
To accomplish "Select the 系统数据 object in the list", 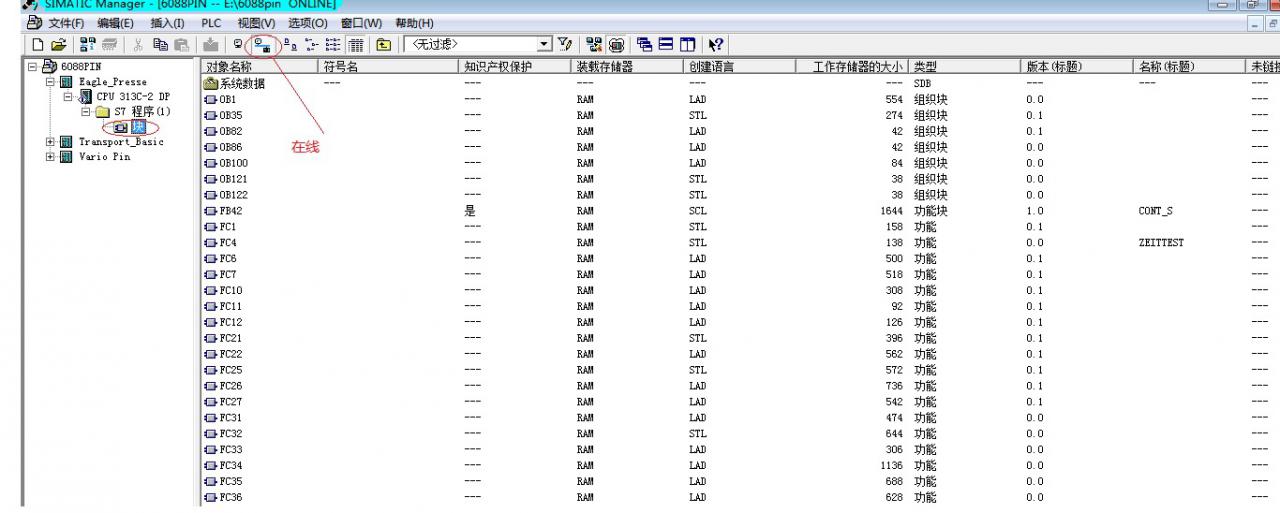I will pos(236,84).
